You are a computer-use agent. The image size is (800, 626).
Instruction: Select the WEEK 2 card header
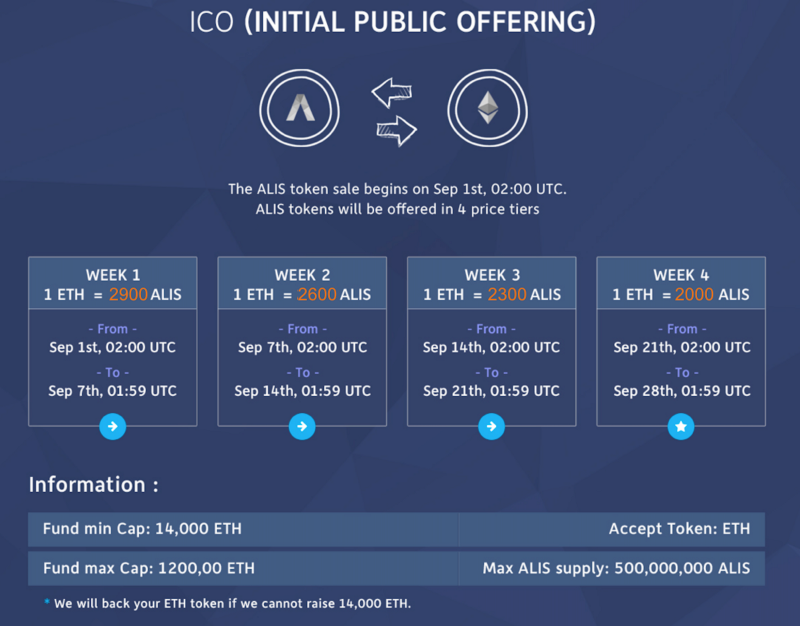click(302, 283)
